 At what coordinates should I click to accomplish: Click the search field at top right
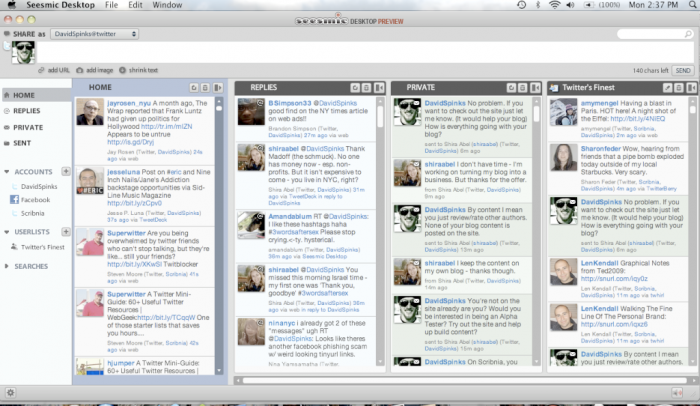655,34
